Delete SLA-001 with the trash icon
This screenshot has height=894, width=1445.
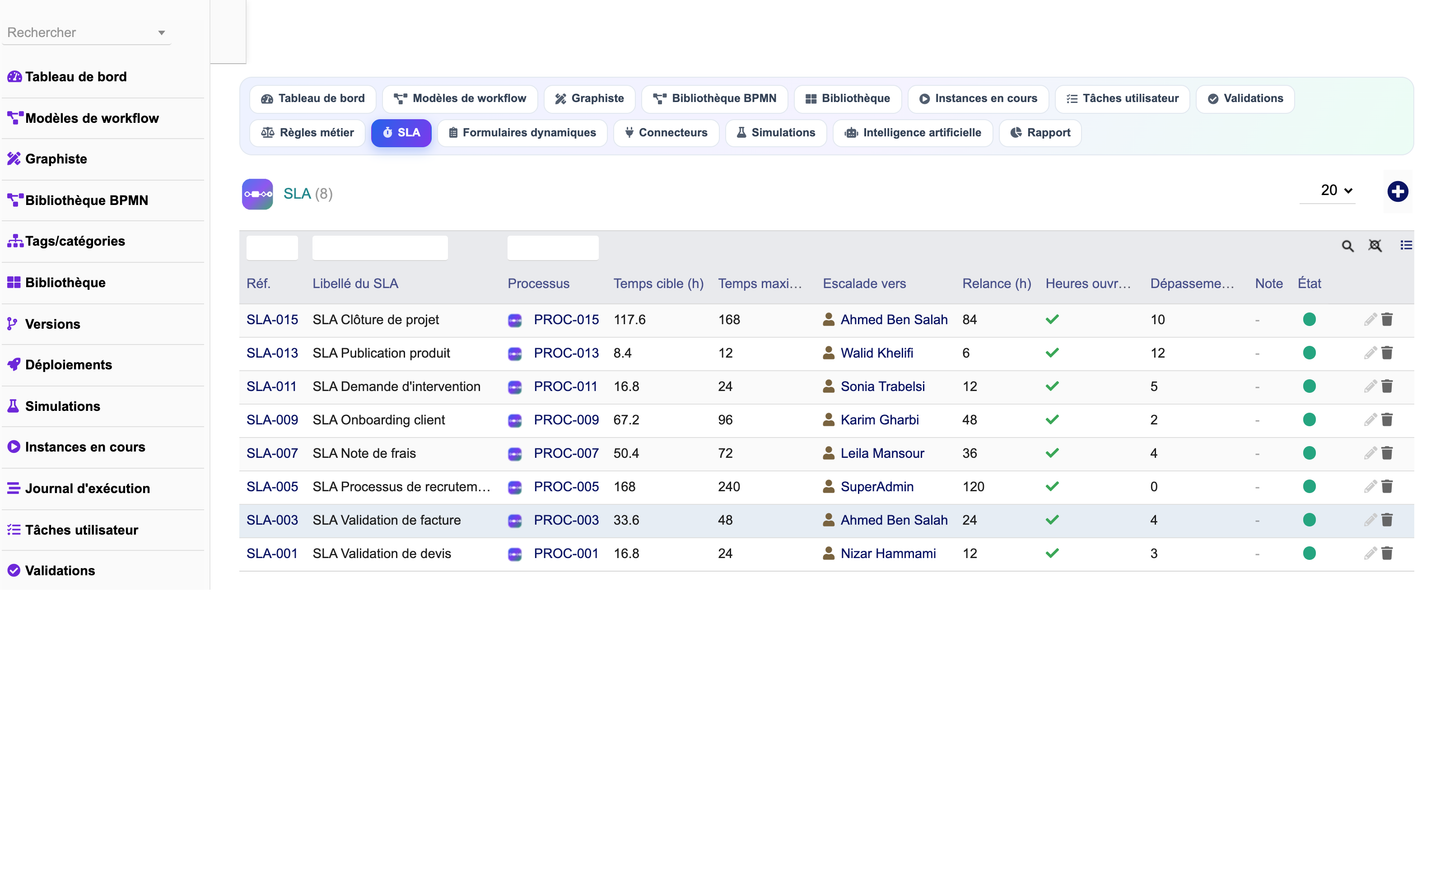click(x=1387, y=553)
